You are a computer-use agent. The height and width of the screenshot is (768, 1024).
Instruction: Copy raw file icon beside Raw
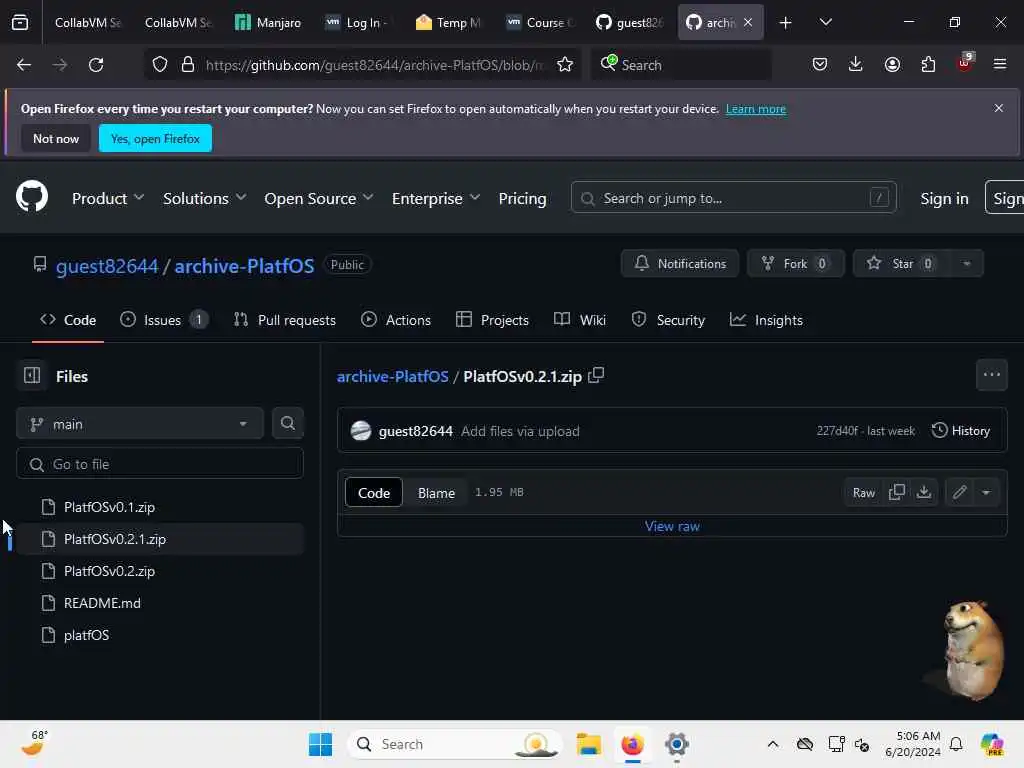point(897,492)
